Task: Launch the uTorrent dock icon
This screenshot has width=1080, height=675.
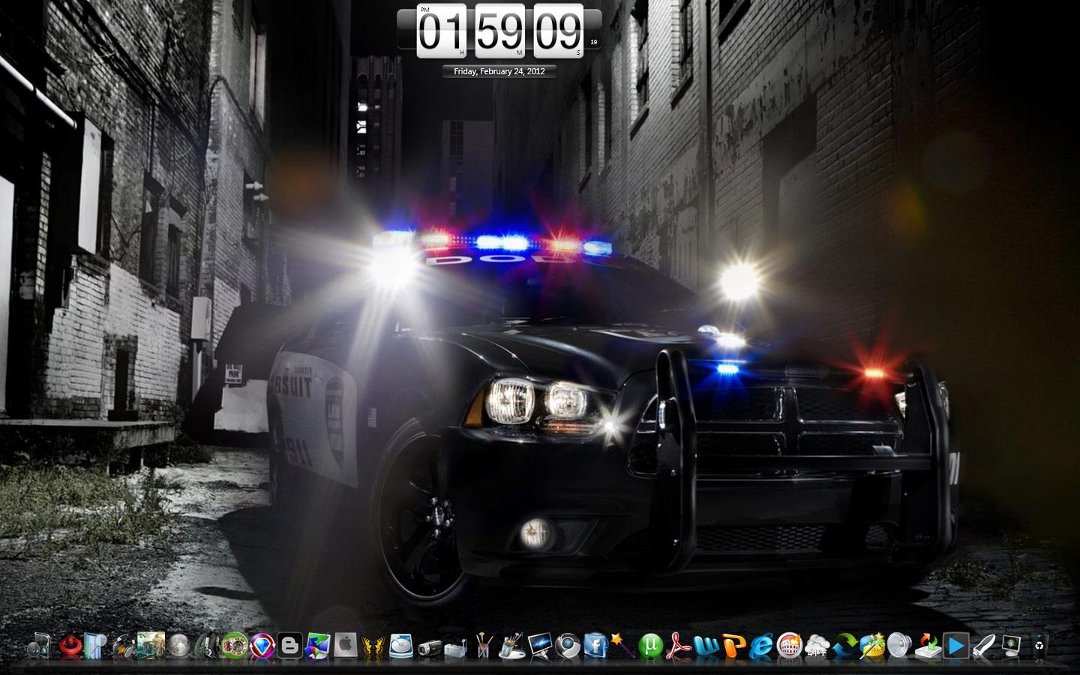Action: pos(650,646)
